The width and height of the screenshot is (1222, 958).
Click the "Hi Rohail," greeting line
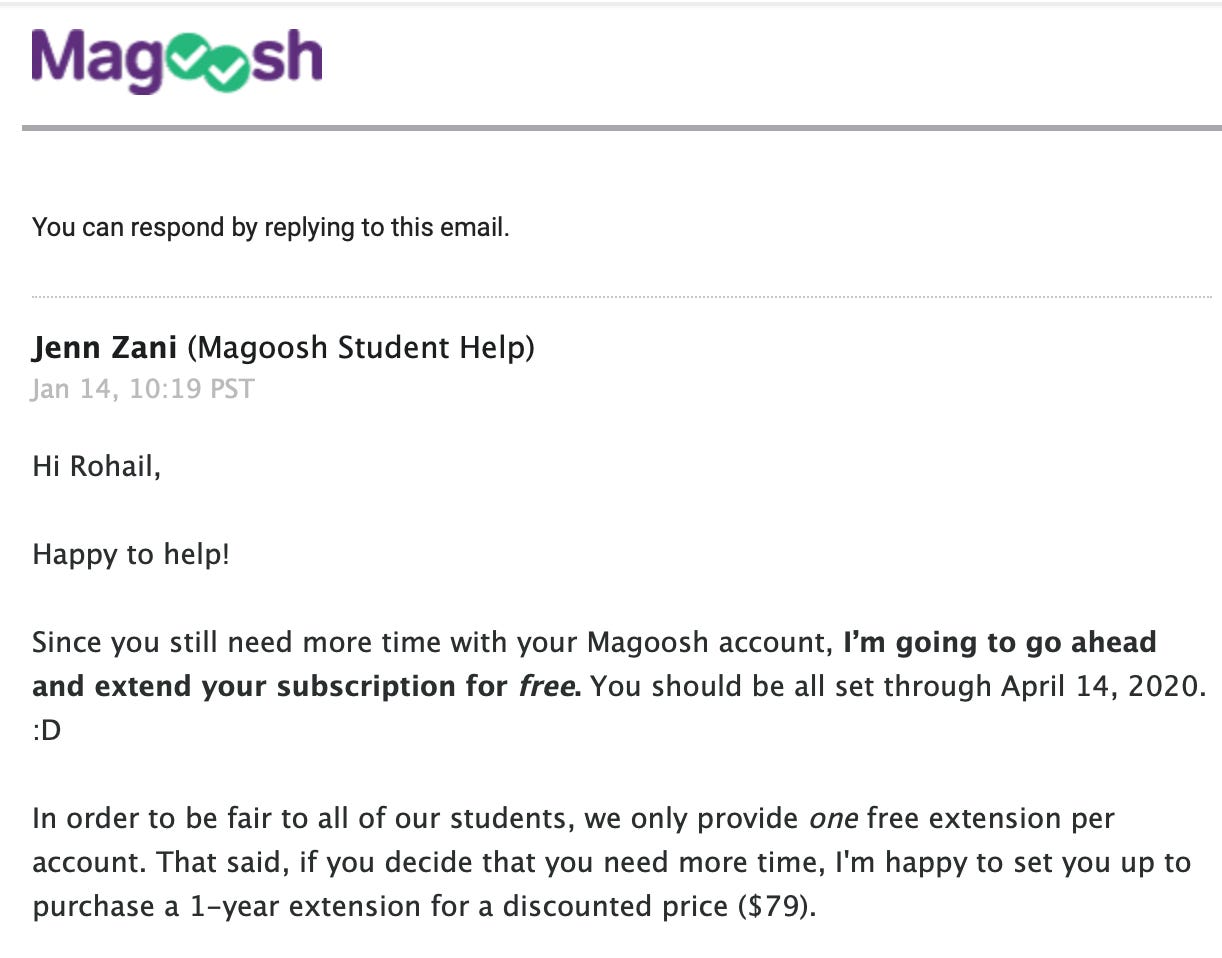click(x=96, y=466)
